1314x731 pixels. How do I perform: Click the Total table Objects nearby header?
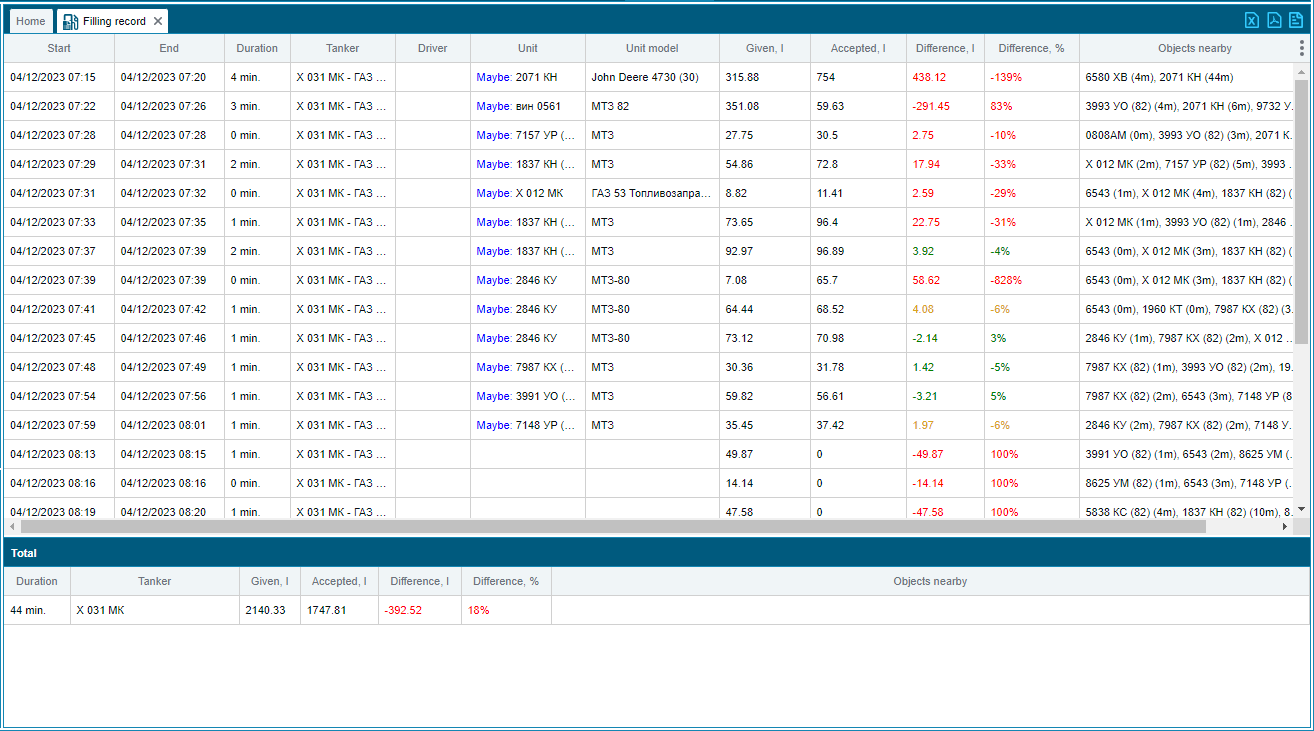[930, 581]
